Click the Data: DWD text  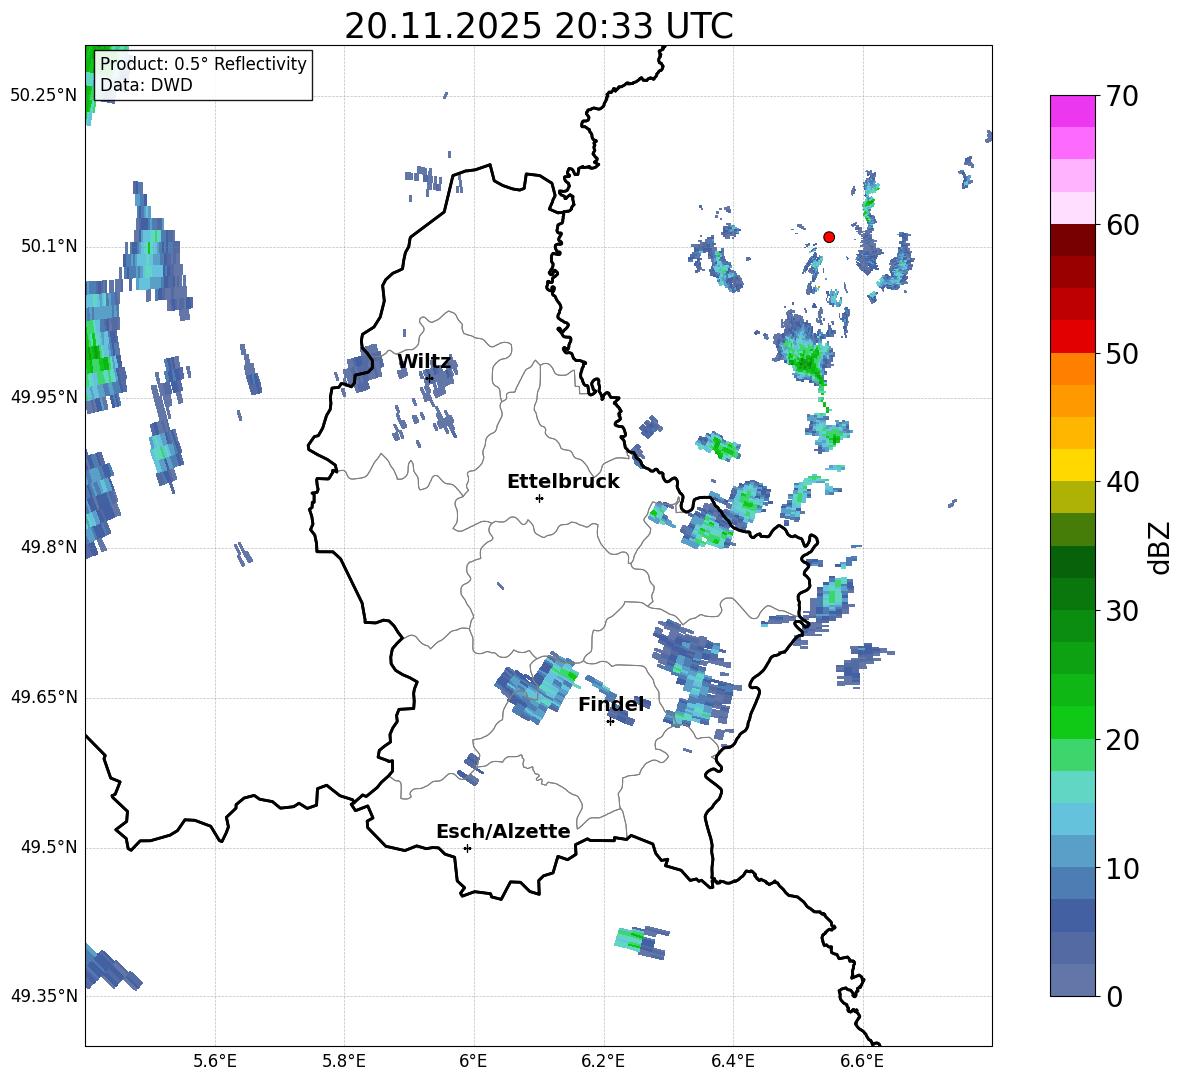coord(146,85)
